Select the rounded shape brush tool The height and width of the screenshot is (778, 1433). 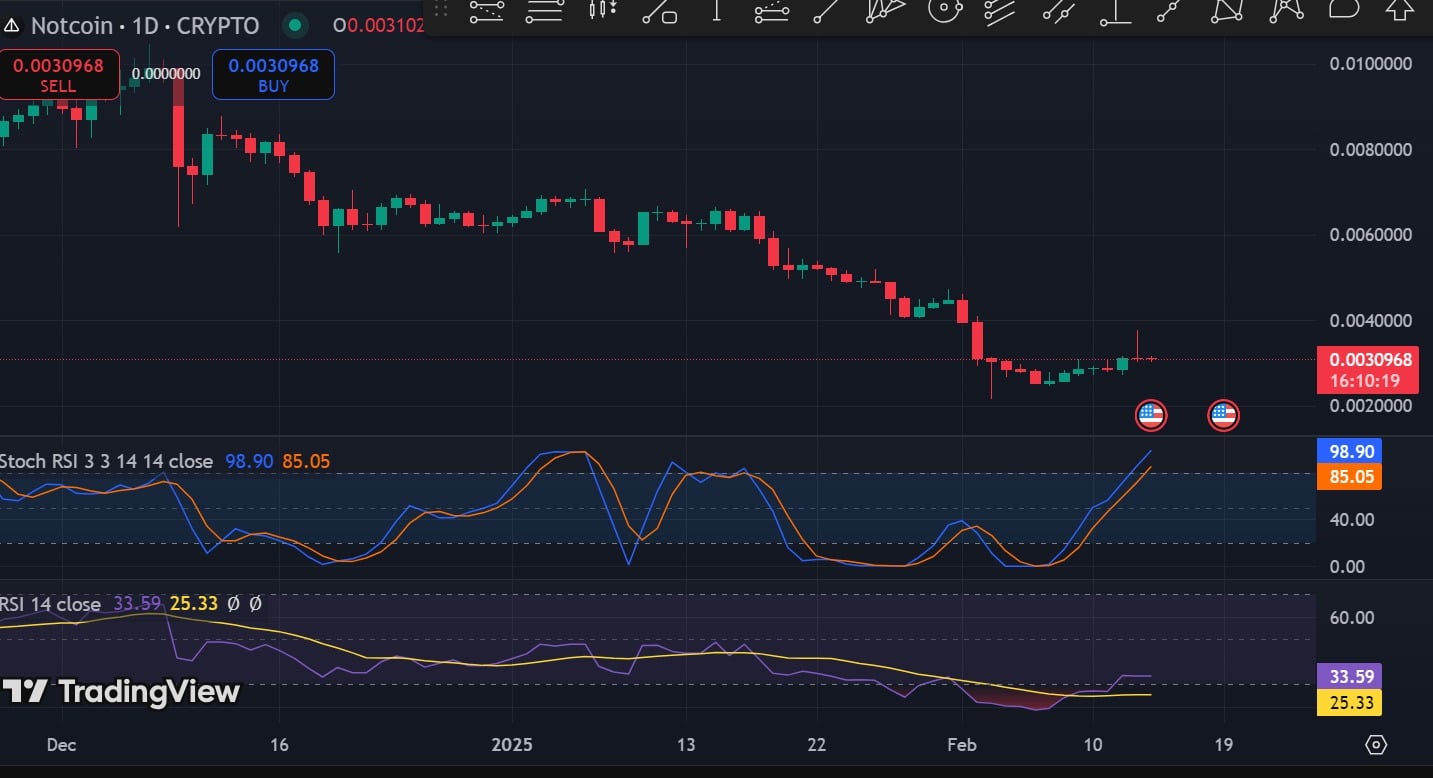click(x=1343, y=10)
